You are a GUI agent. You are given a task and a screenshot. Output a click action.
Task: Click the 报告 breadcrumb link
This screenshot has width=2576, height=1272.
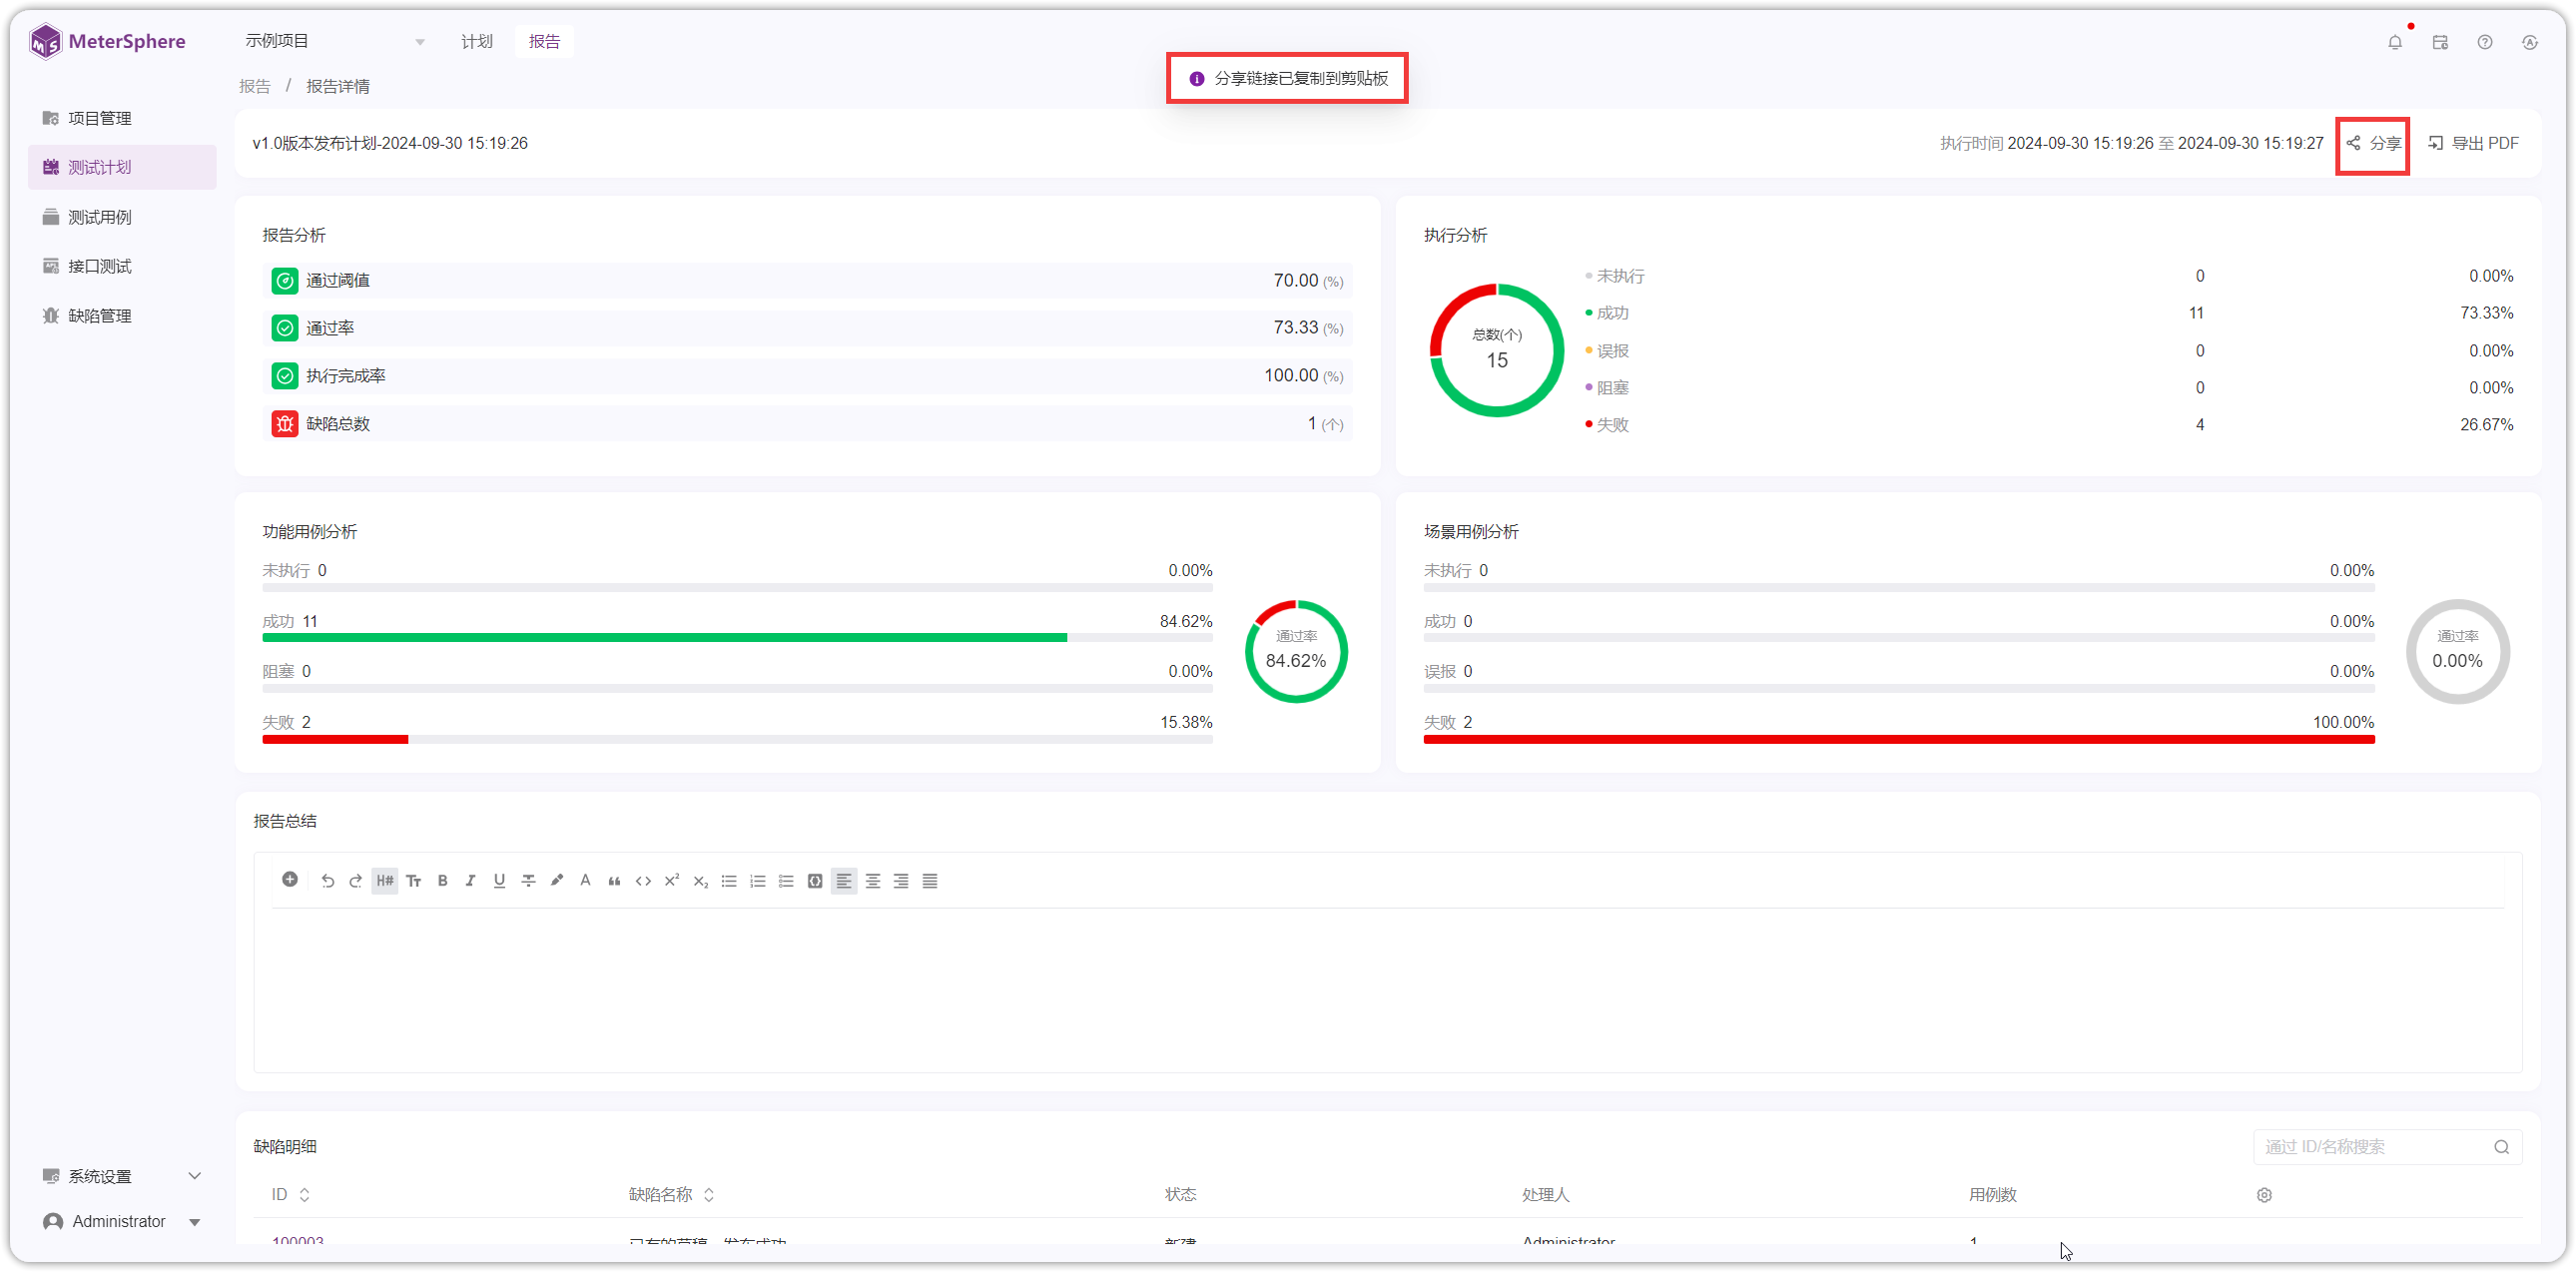(x=254, y=86)
